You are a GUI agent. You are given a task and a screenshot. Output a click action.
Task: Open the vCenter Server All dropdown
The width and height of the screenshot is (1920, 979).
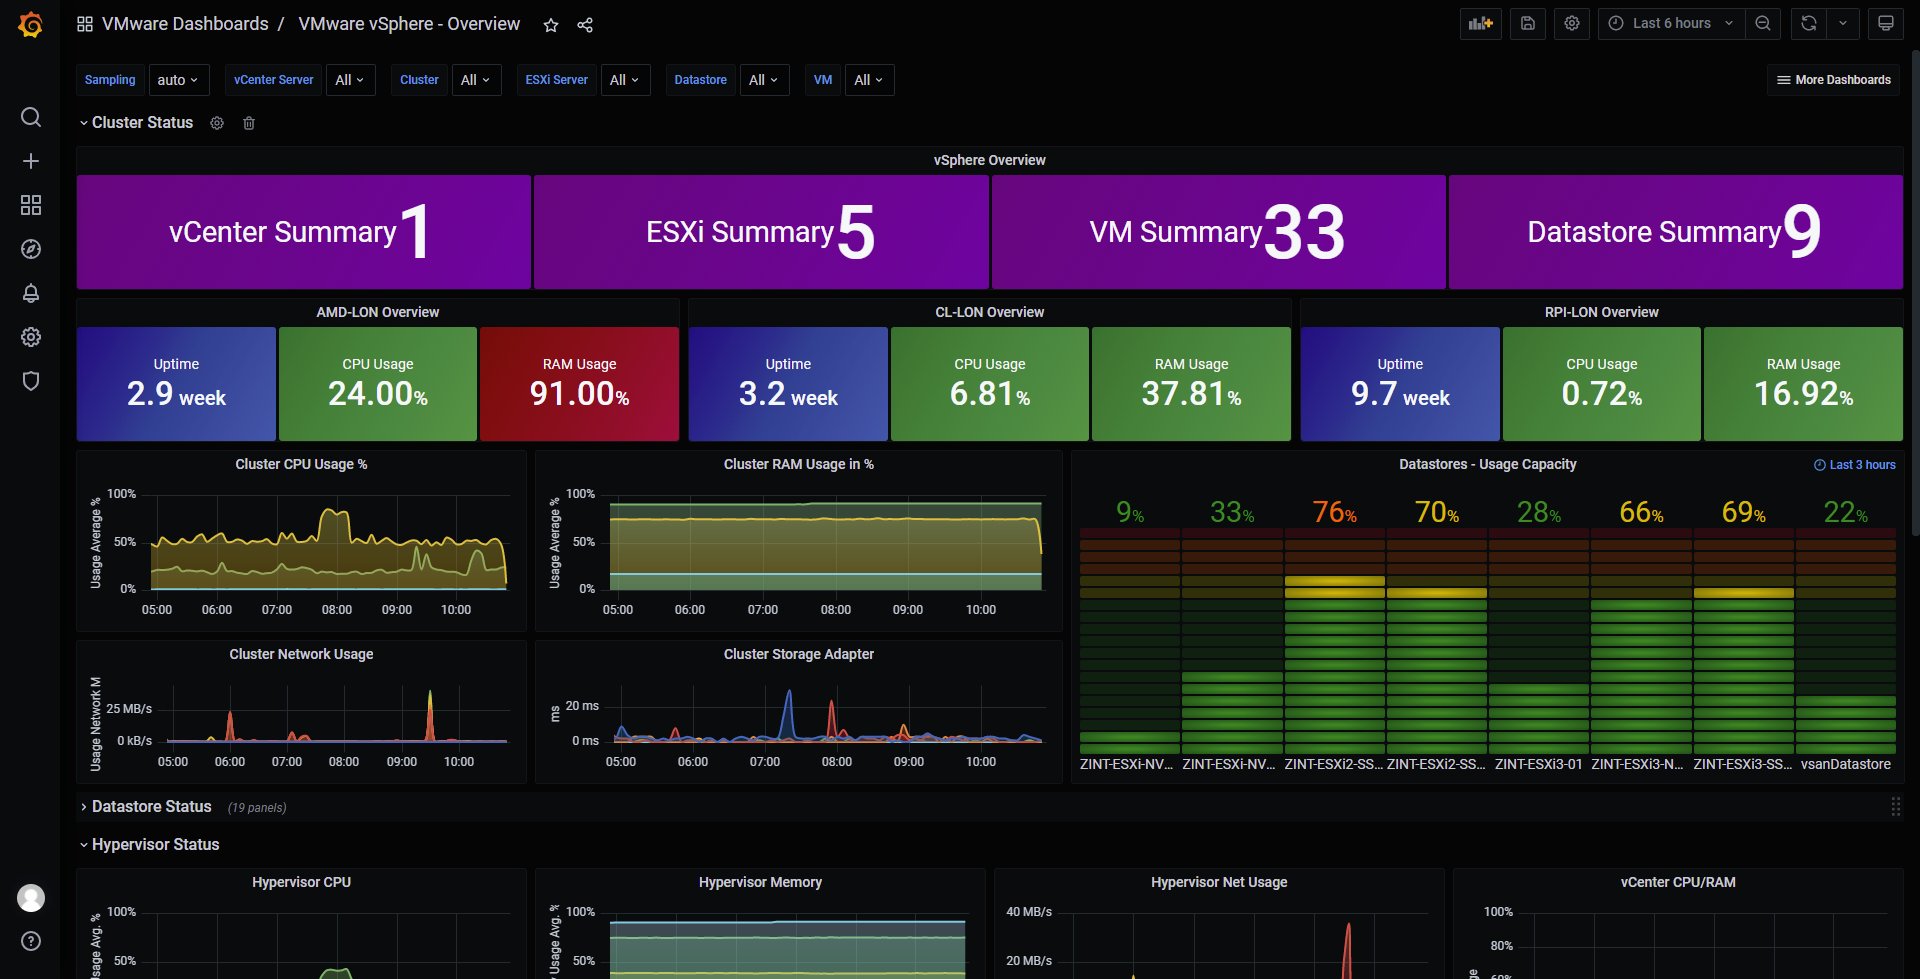click(350, 80)
